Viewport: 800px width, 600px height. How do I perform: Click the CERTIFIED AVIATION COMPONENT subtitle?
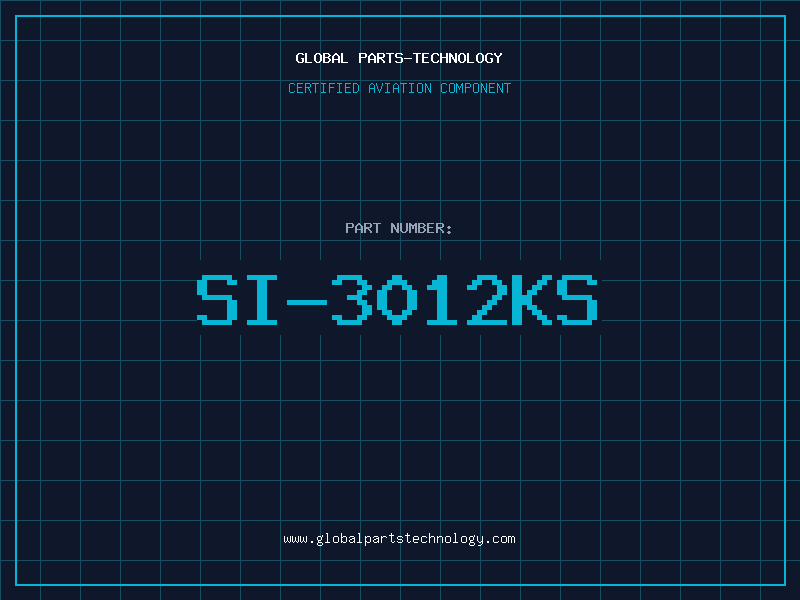[x=399, y=88]
